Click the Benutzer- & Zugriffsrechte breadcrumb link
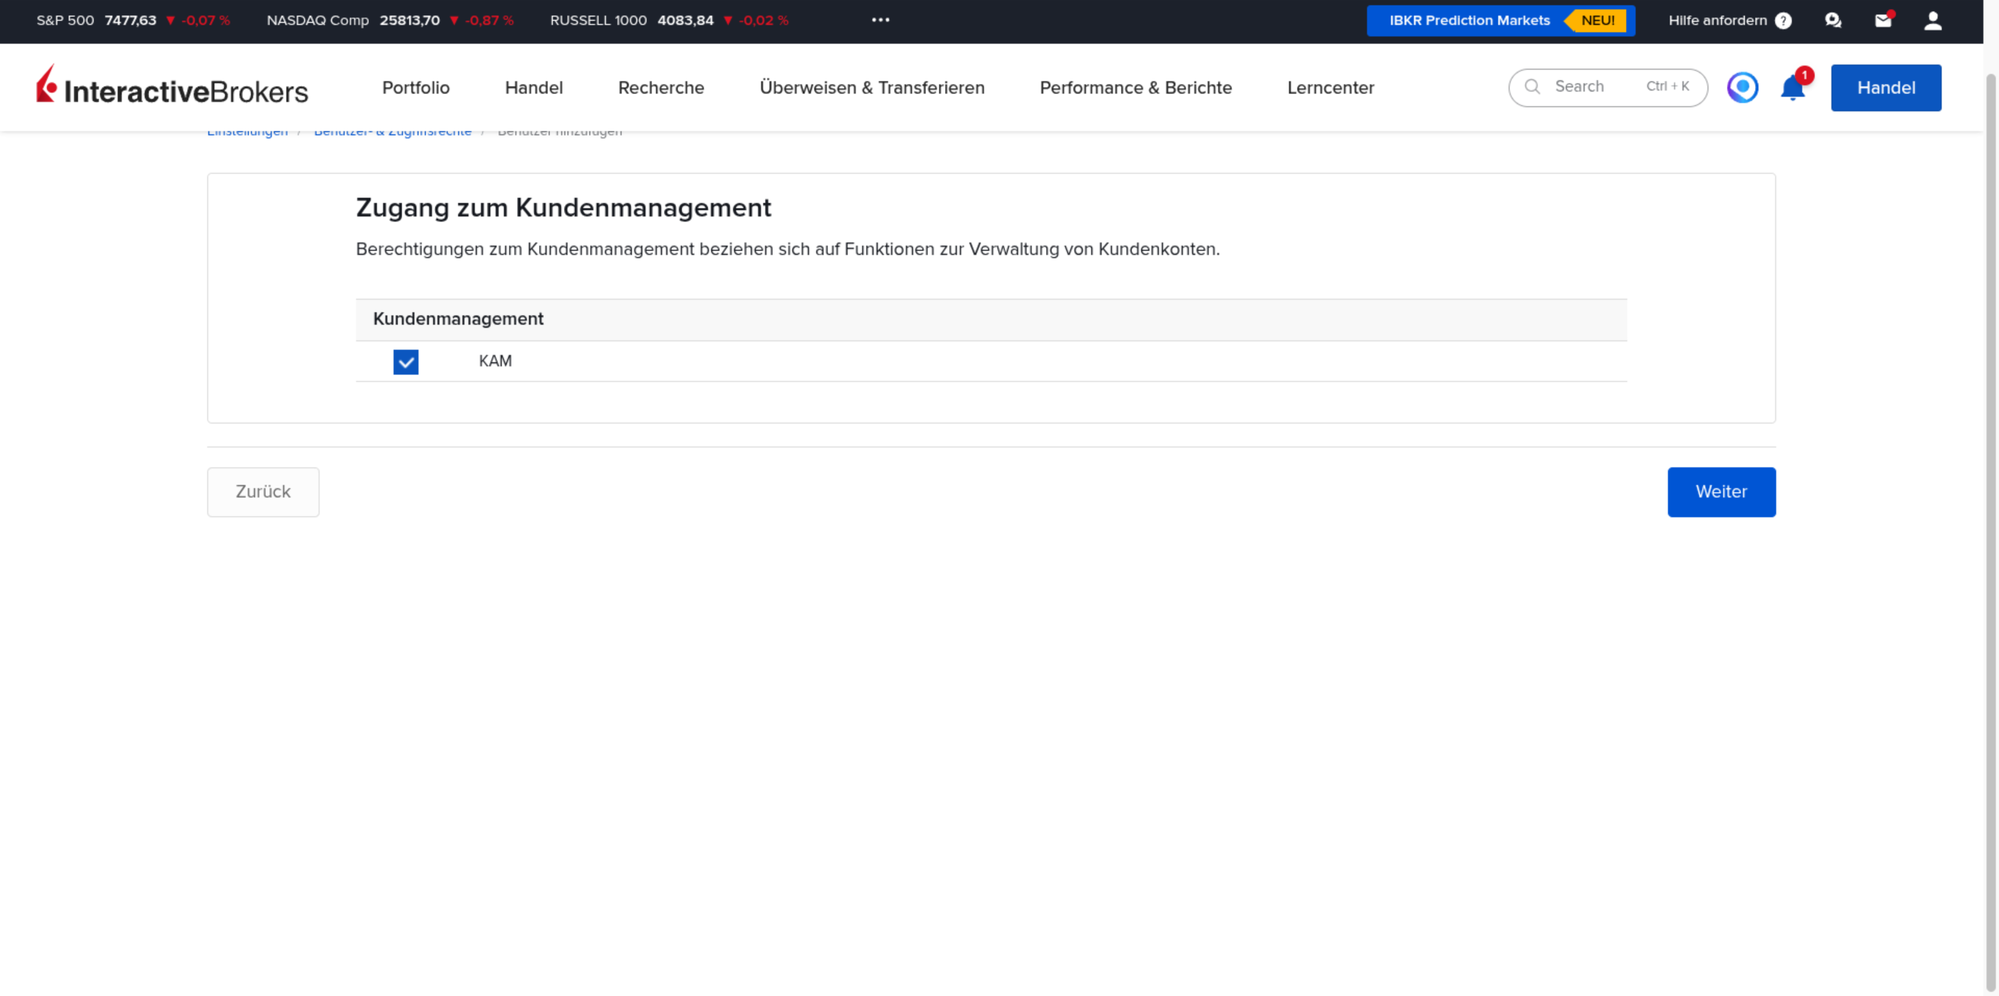 pyautogui.click(x=392, y=132)
